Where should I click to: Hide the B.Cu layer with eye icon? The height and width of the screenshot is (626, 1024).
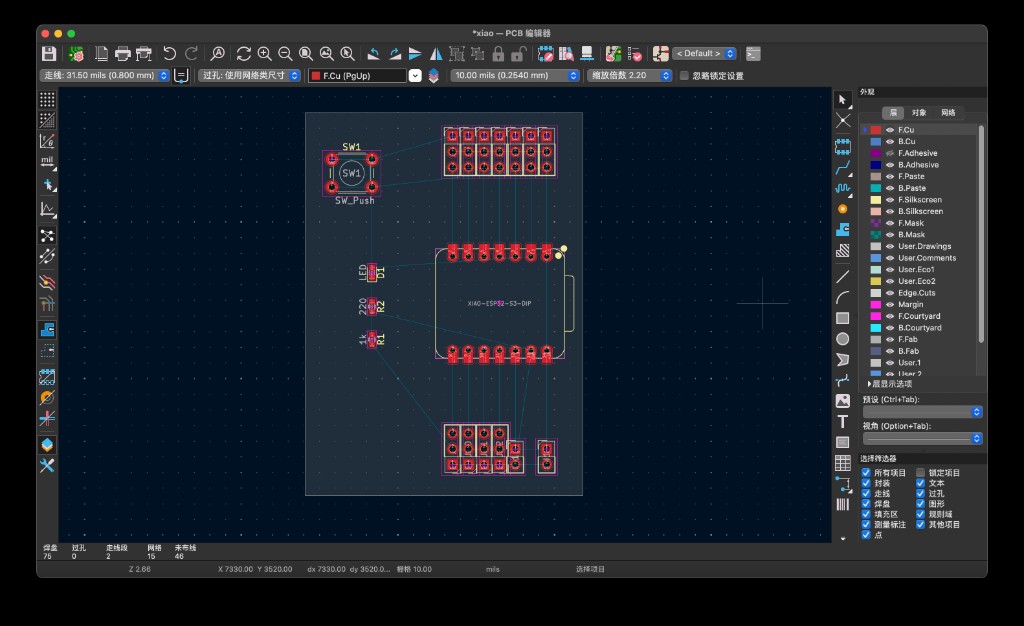pyautogui.click(x=889, y=142)
